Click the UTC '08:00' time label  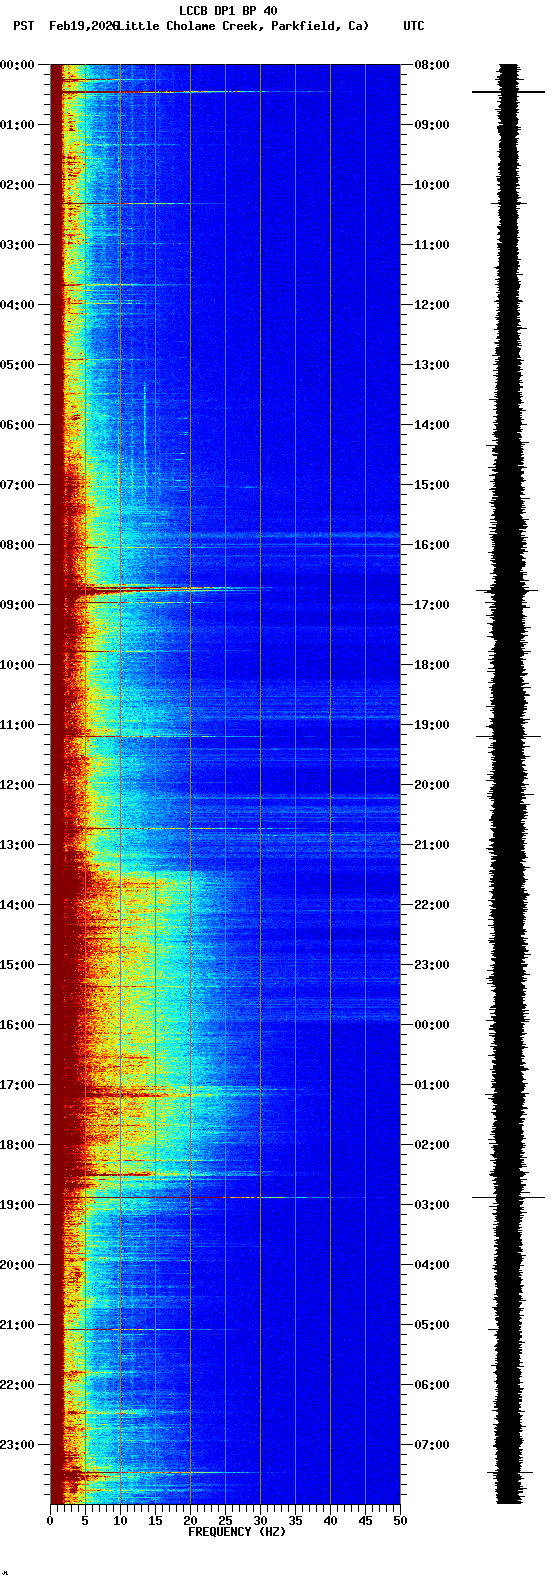point(432,65)
